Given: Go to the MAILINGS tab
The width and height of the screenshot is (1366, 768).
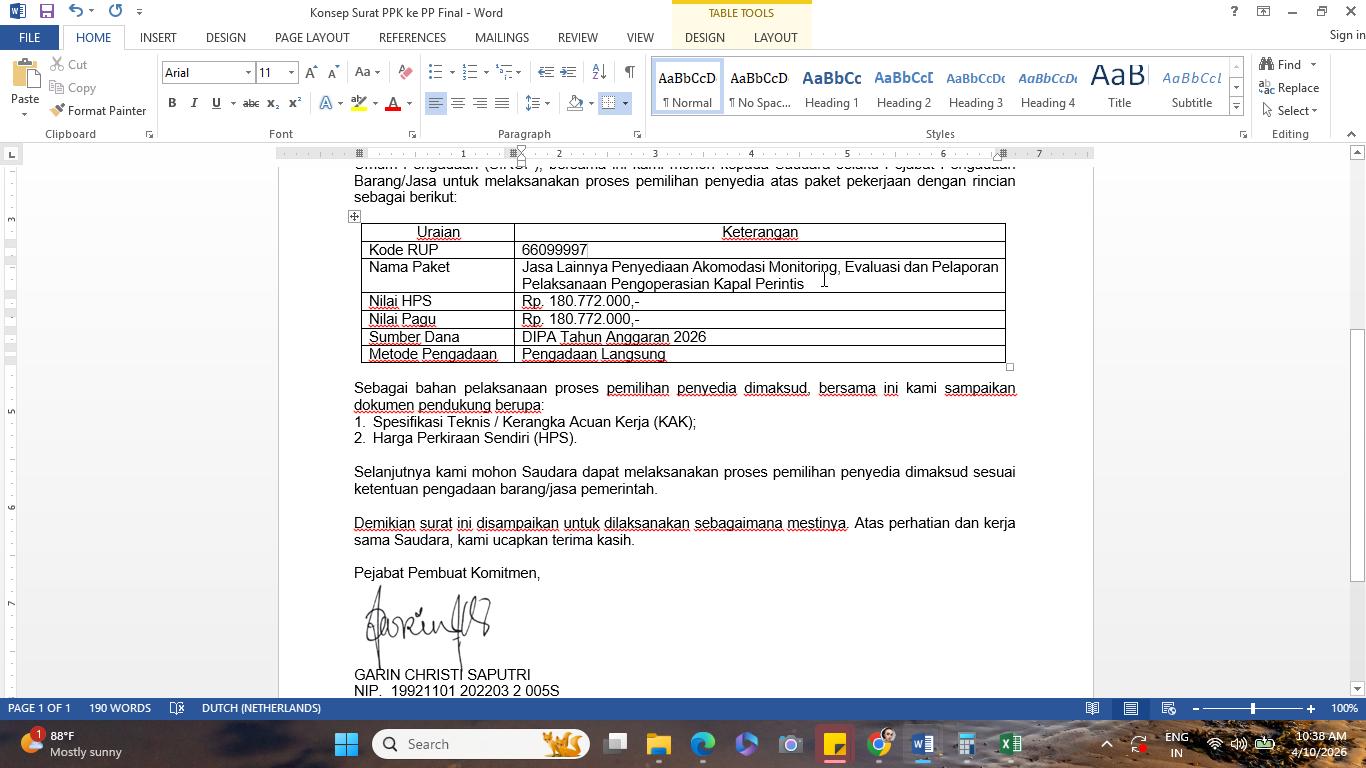Looking at the screenshot, I should tap(502, 38).
